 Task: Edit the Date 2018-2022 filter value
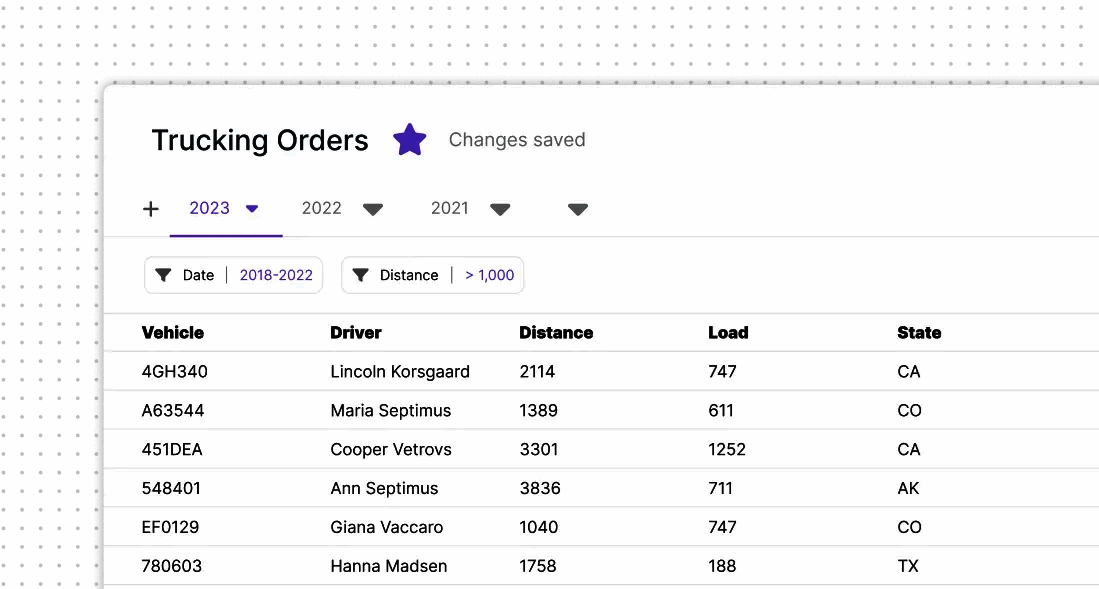(276, 275)
